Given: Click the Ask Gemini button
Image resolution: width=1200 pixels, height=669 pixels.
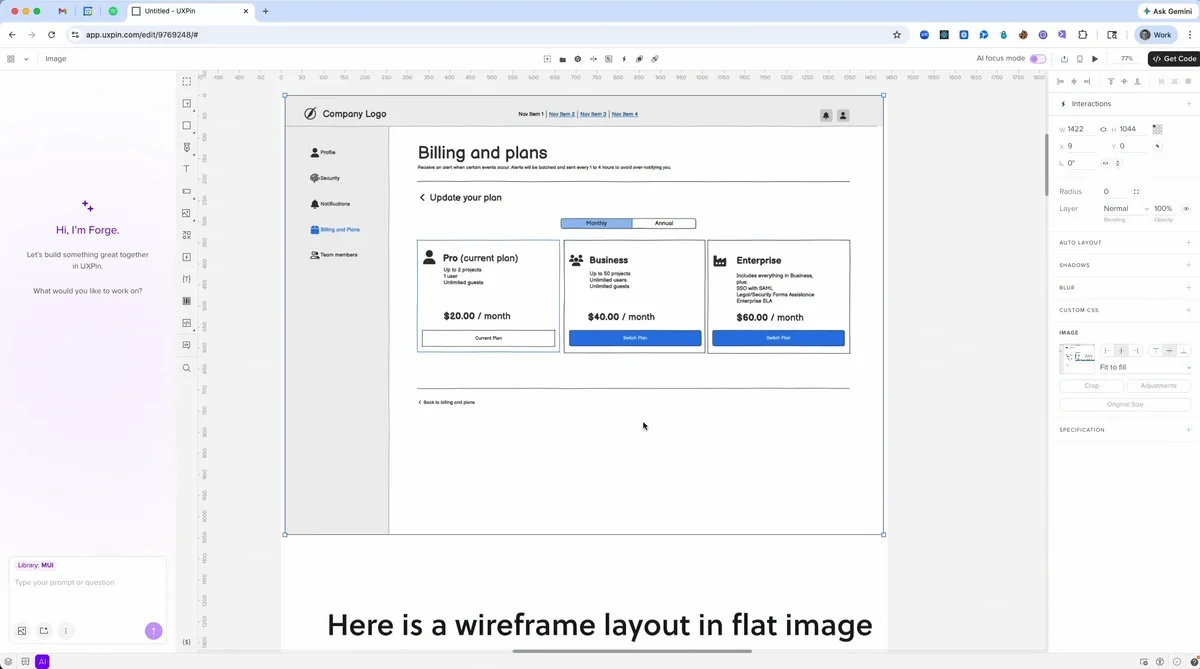Looking at the screenshot, I should click(x=1168, y=11).
